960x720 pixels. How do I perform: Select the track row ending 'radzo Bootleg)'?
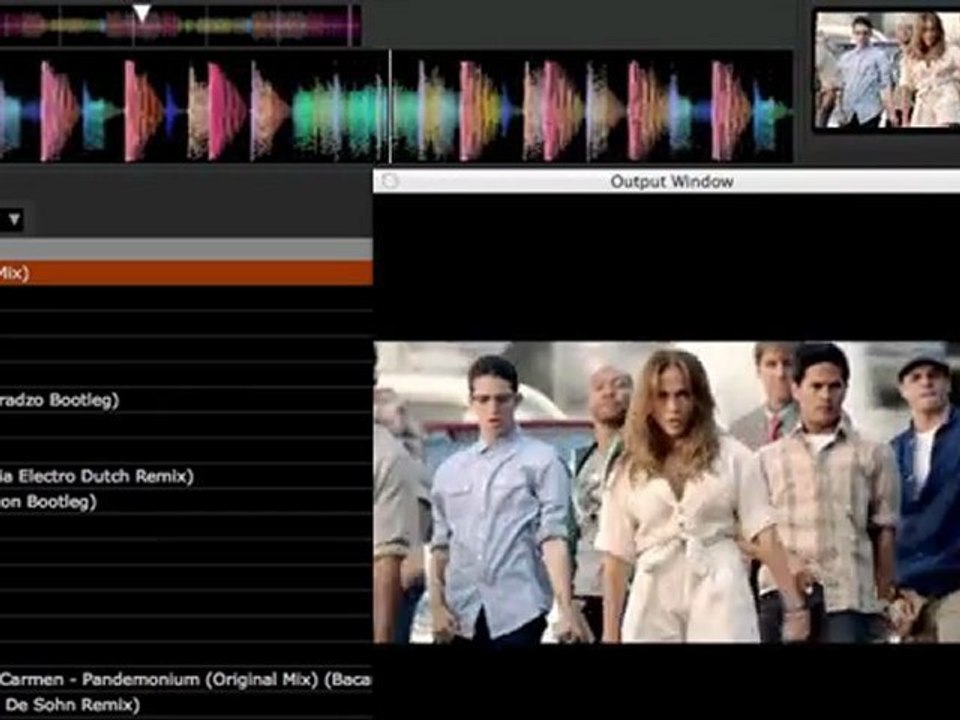[x=186, y=400]
